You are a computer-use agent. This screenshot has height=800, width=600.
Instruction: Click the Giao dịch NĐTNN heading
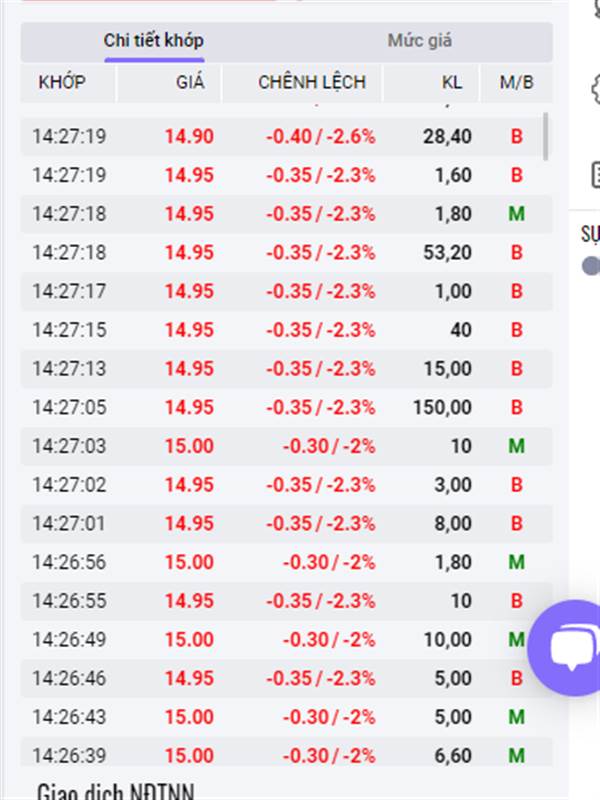(x=115, y=791)
